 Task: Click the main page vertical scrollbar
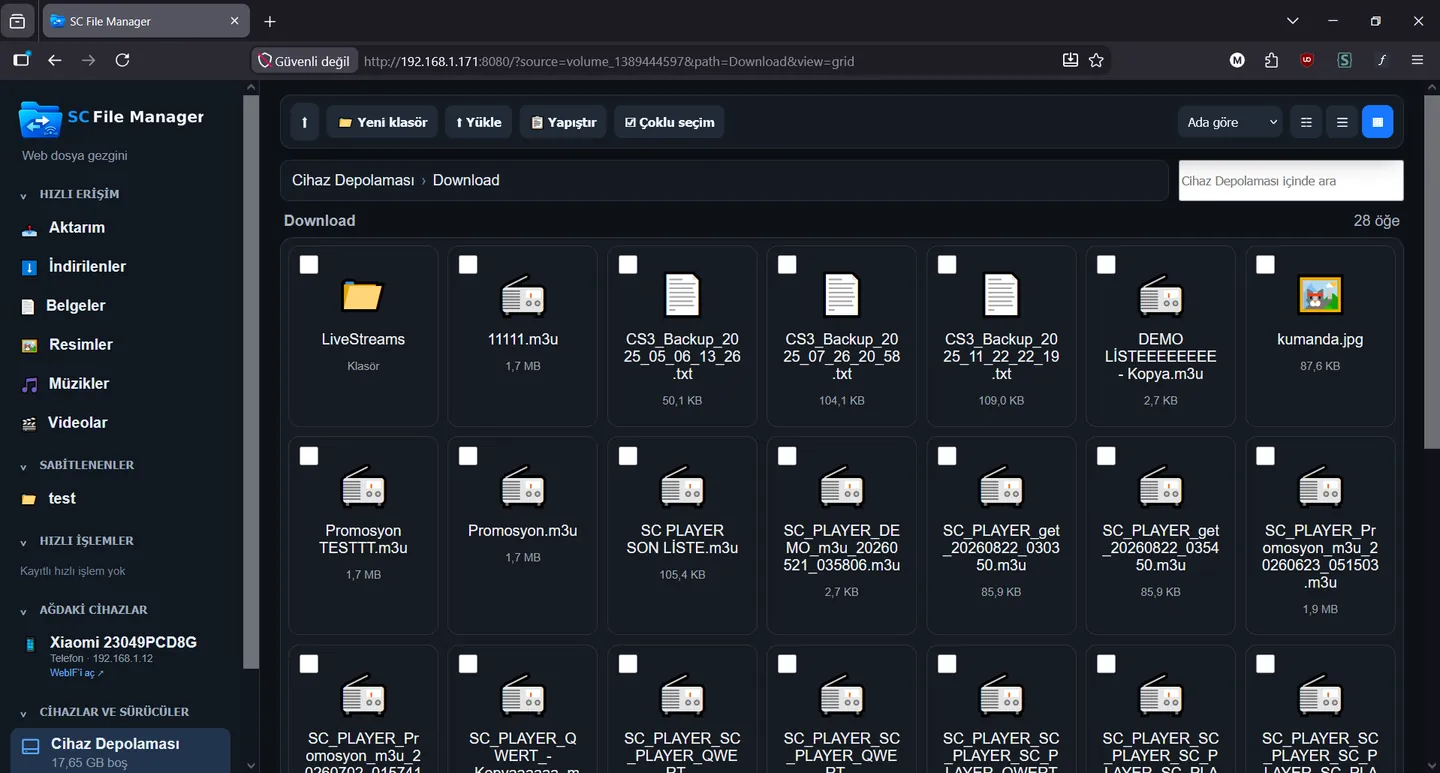pos(1432,270)
